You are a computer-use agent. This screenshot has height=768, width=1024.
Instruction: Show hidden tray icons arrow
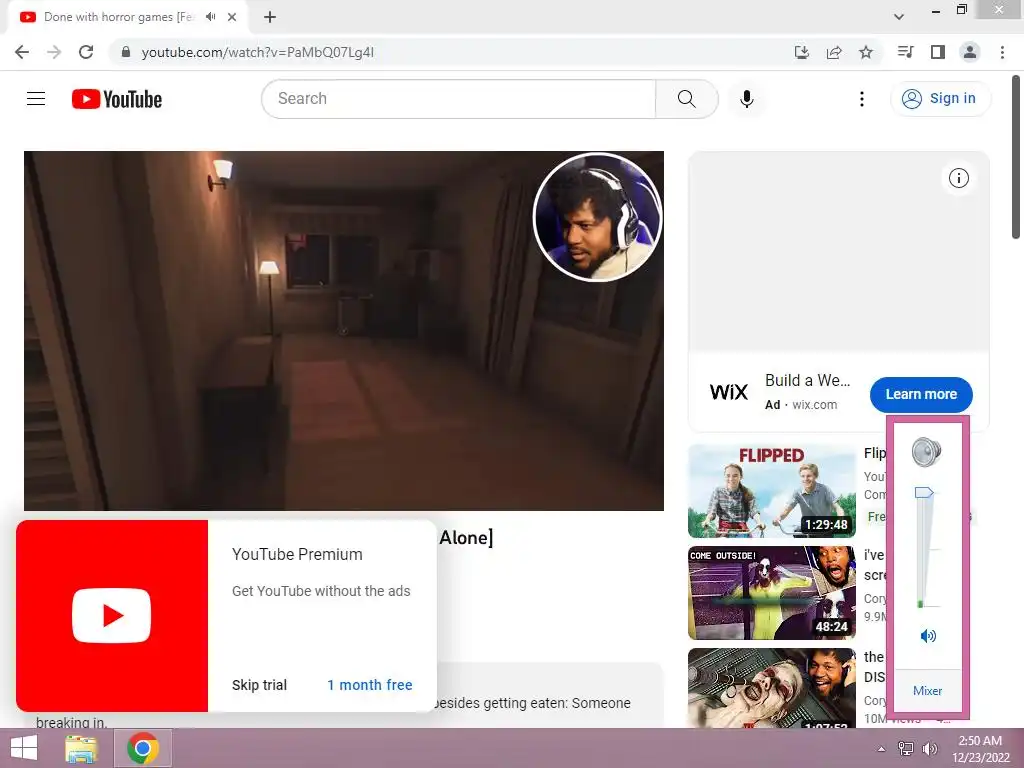(882, 749)
